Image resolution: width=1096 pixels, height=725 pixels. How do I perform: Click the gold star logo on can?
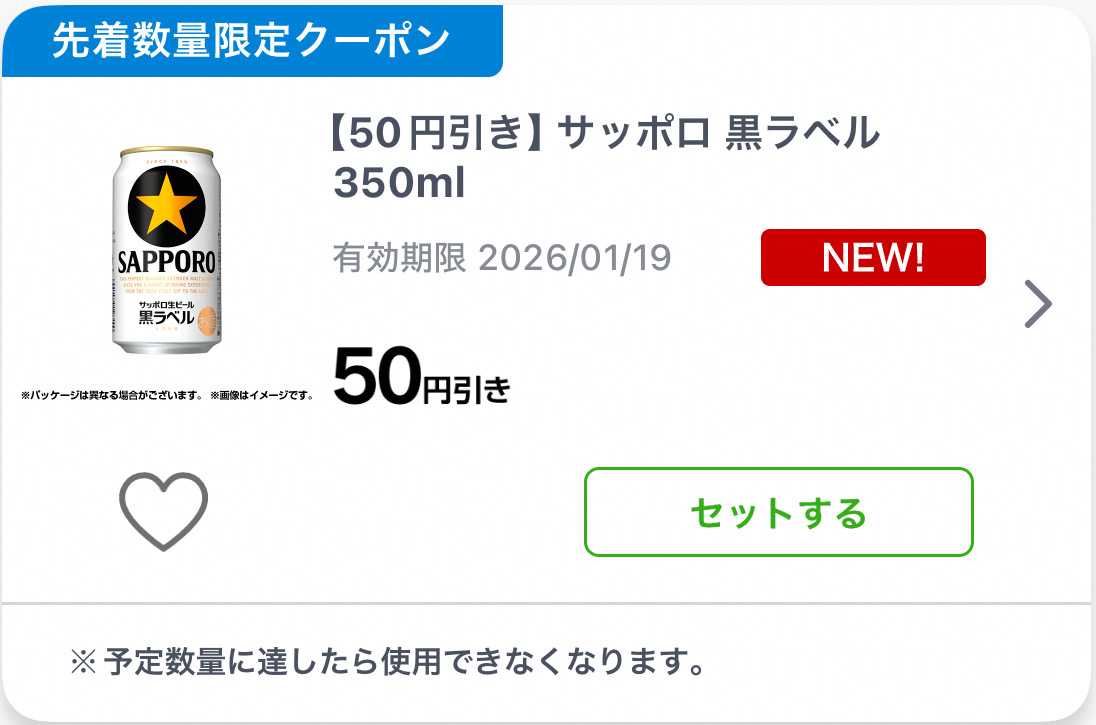[x=166, y=206]
